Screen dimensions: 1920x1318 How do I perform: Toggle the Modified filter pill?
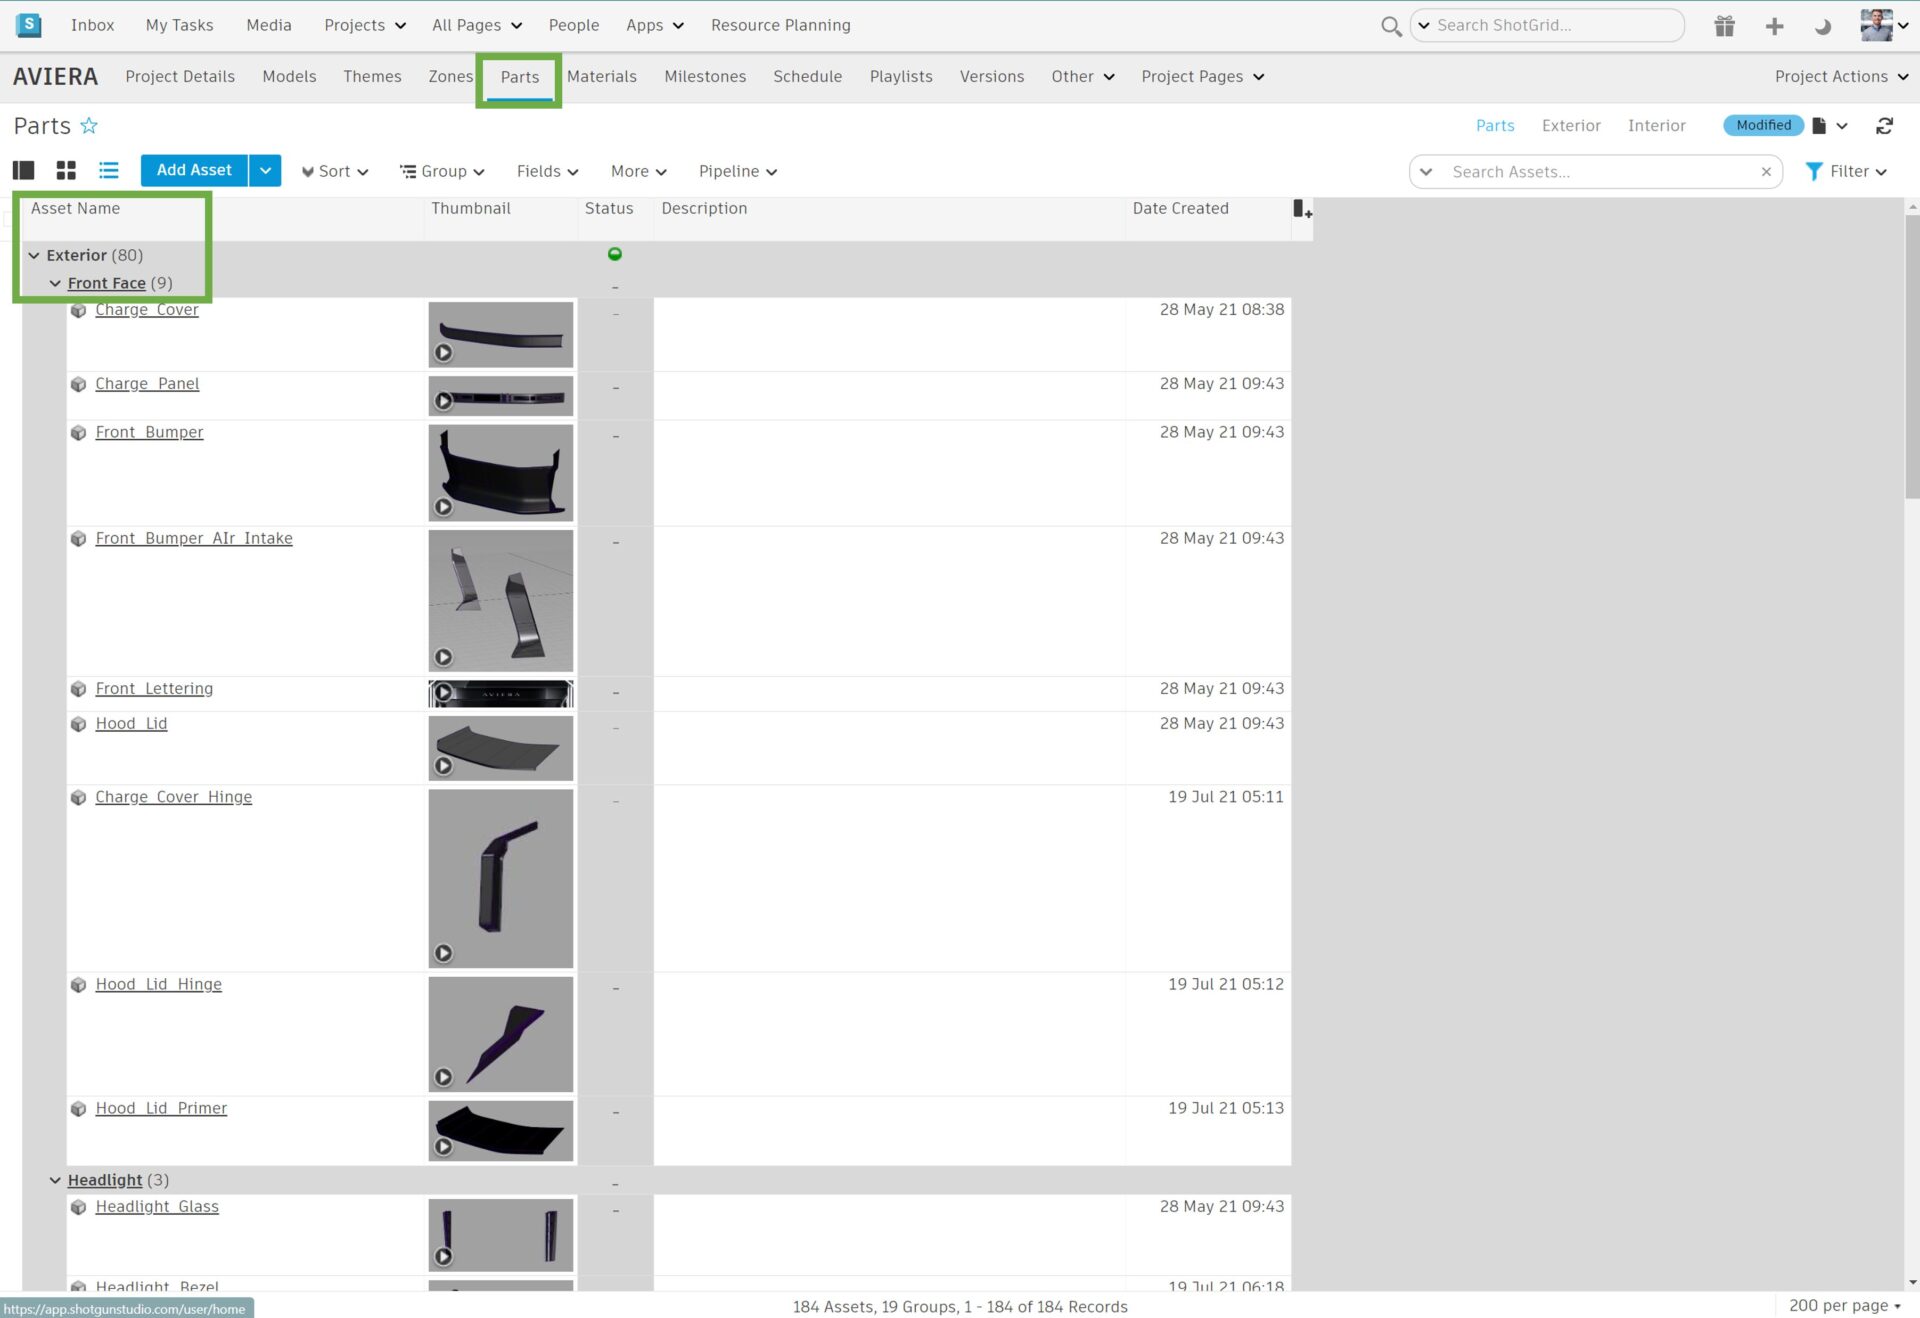pyautogui.click(x=1763, y=125)
